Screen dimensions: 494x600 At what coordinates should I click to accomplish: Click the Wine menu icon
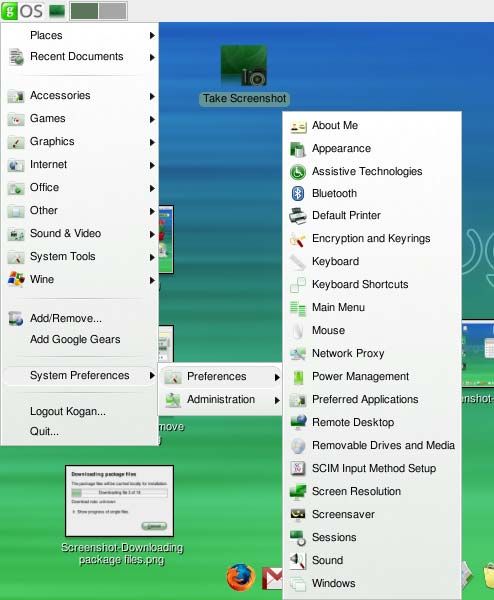click(x=16, y=279)
